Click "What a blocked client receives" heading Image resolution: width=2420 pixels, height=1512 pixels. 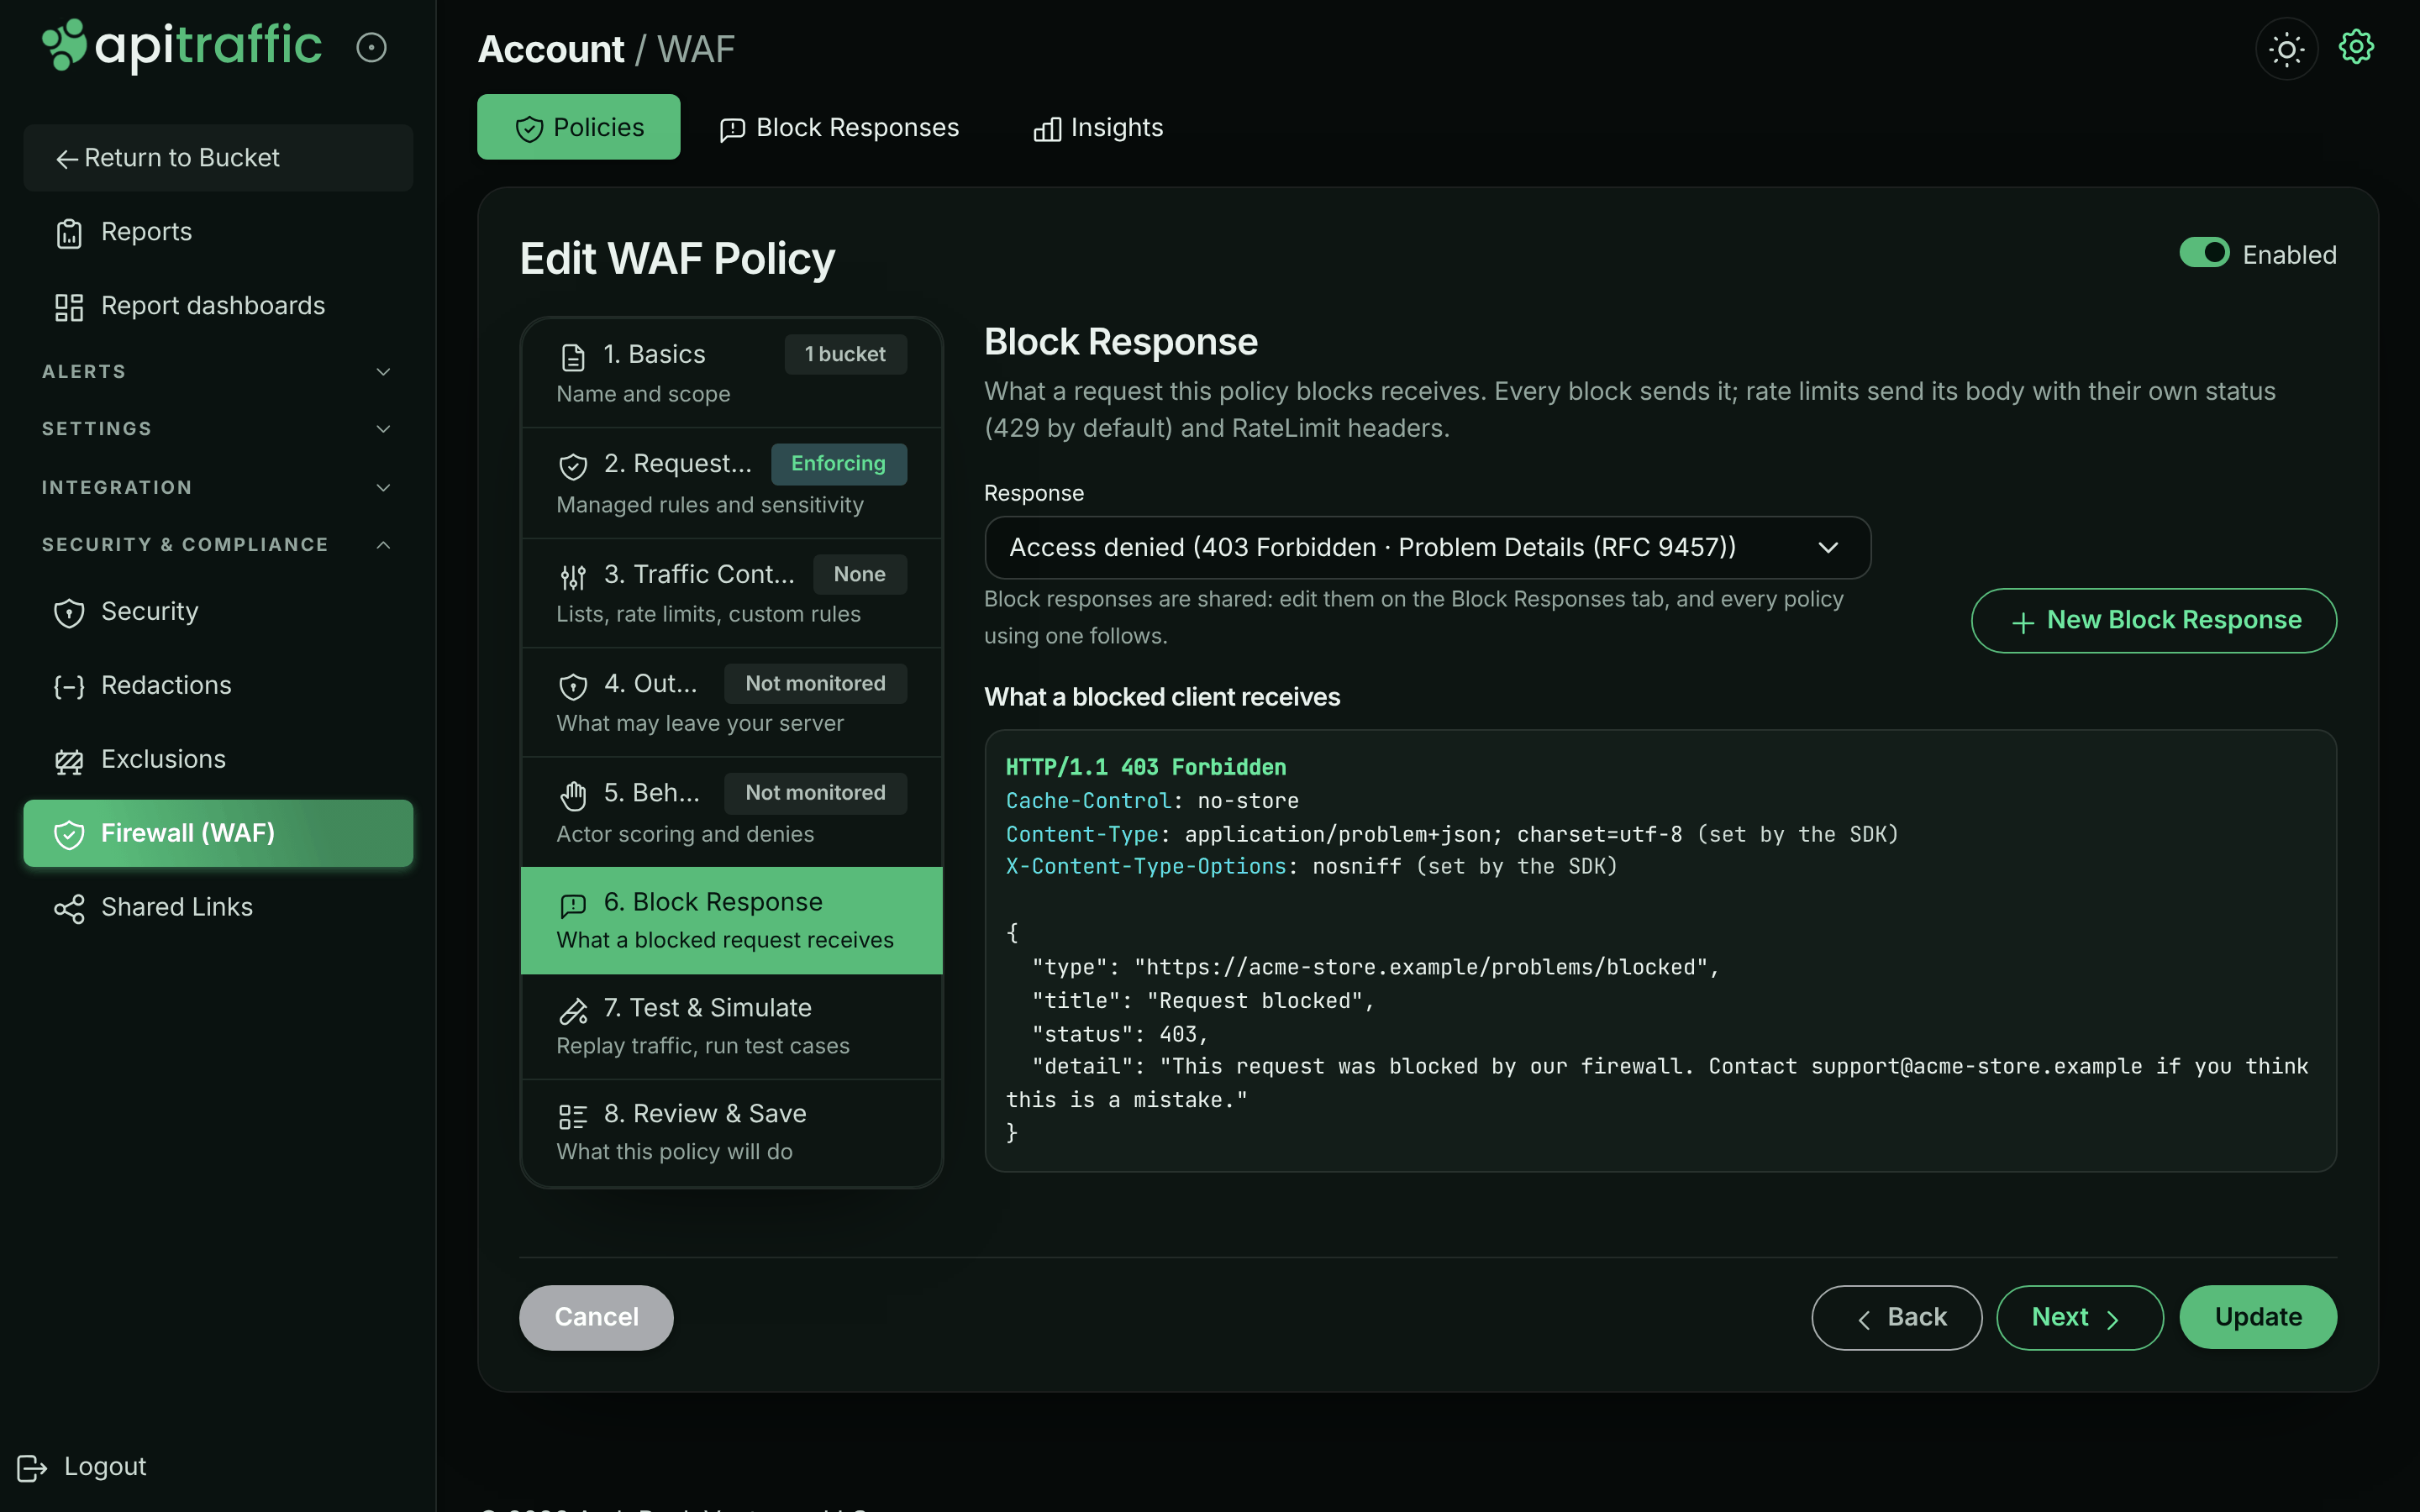coord(1162,697)
